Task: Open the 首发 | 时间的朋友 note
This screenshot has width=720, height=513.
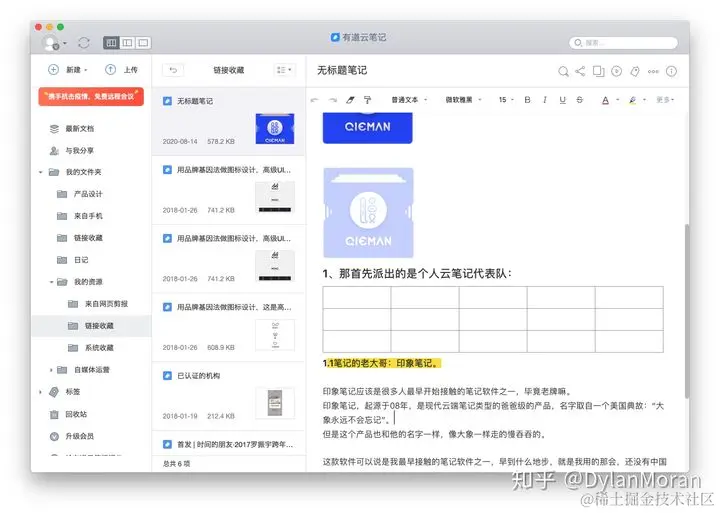Action: pyautogui.click(x=228, y=444)
